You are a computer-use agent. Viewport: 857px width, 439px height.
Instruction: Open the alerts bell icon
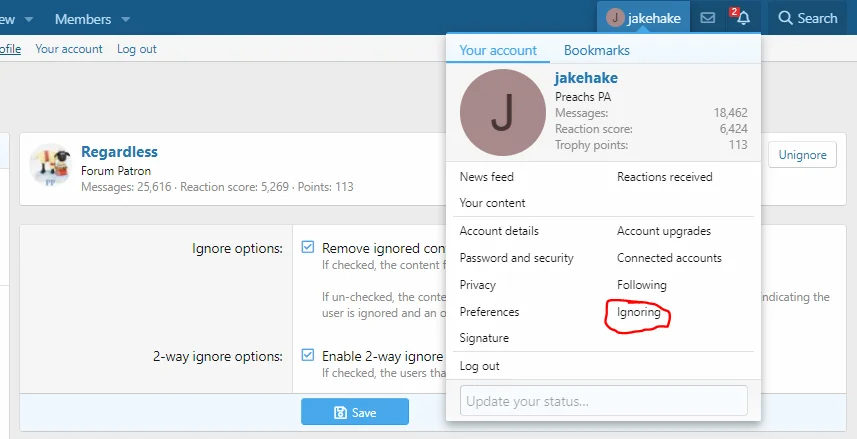click(743, 18)
